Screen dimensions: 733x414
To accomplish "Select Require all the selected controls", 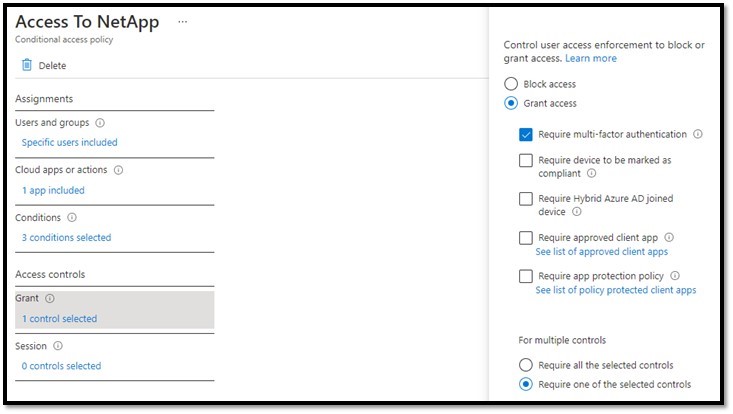I will pos(526,365).
